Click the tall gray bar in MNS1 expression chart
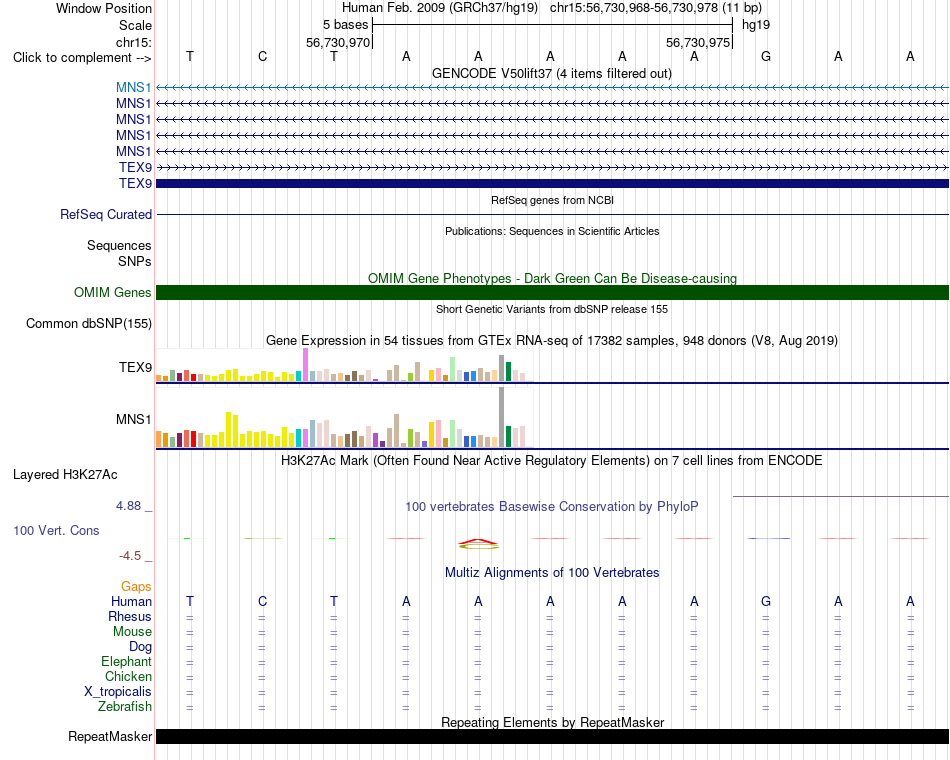Viewport: 950px width, 760px height. 502,417
